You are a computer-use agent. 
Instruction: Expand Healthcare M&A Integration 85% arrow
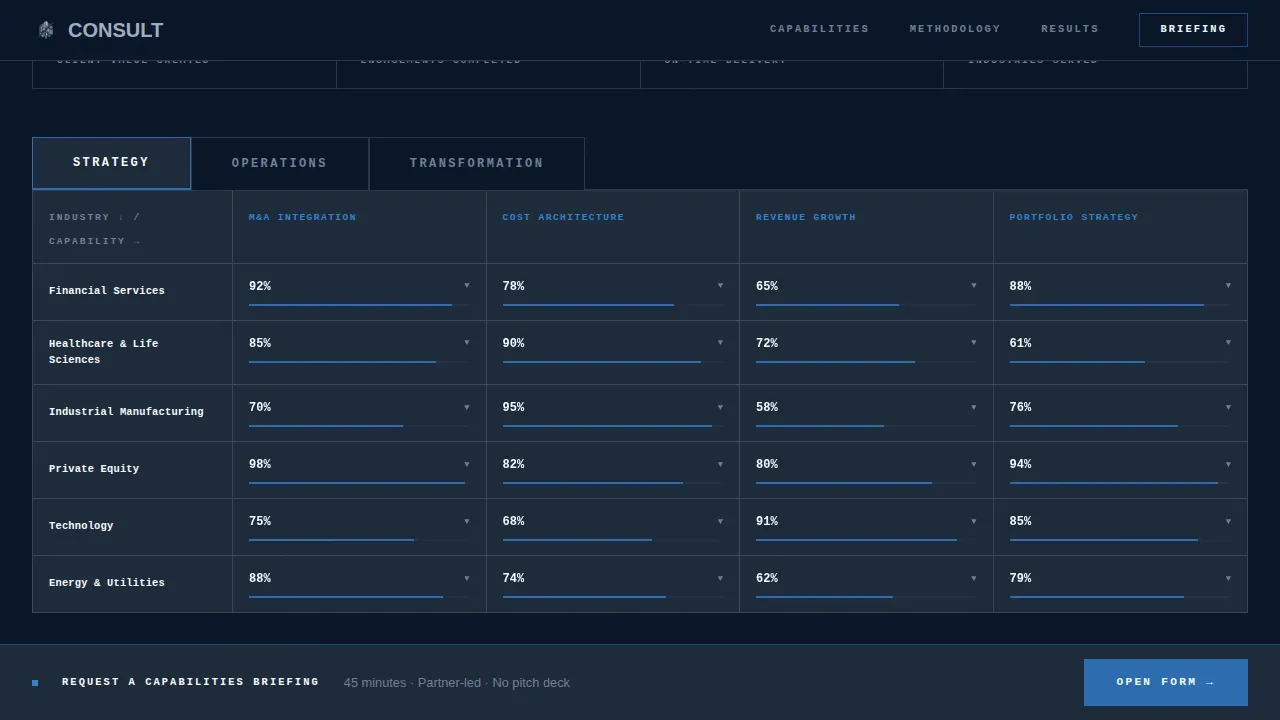click(x=466, y=343)
